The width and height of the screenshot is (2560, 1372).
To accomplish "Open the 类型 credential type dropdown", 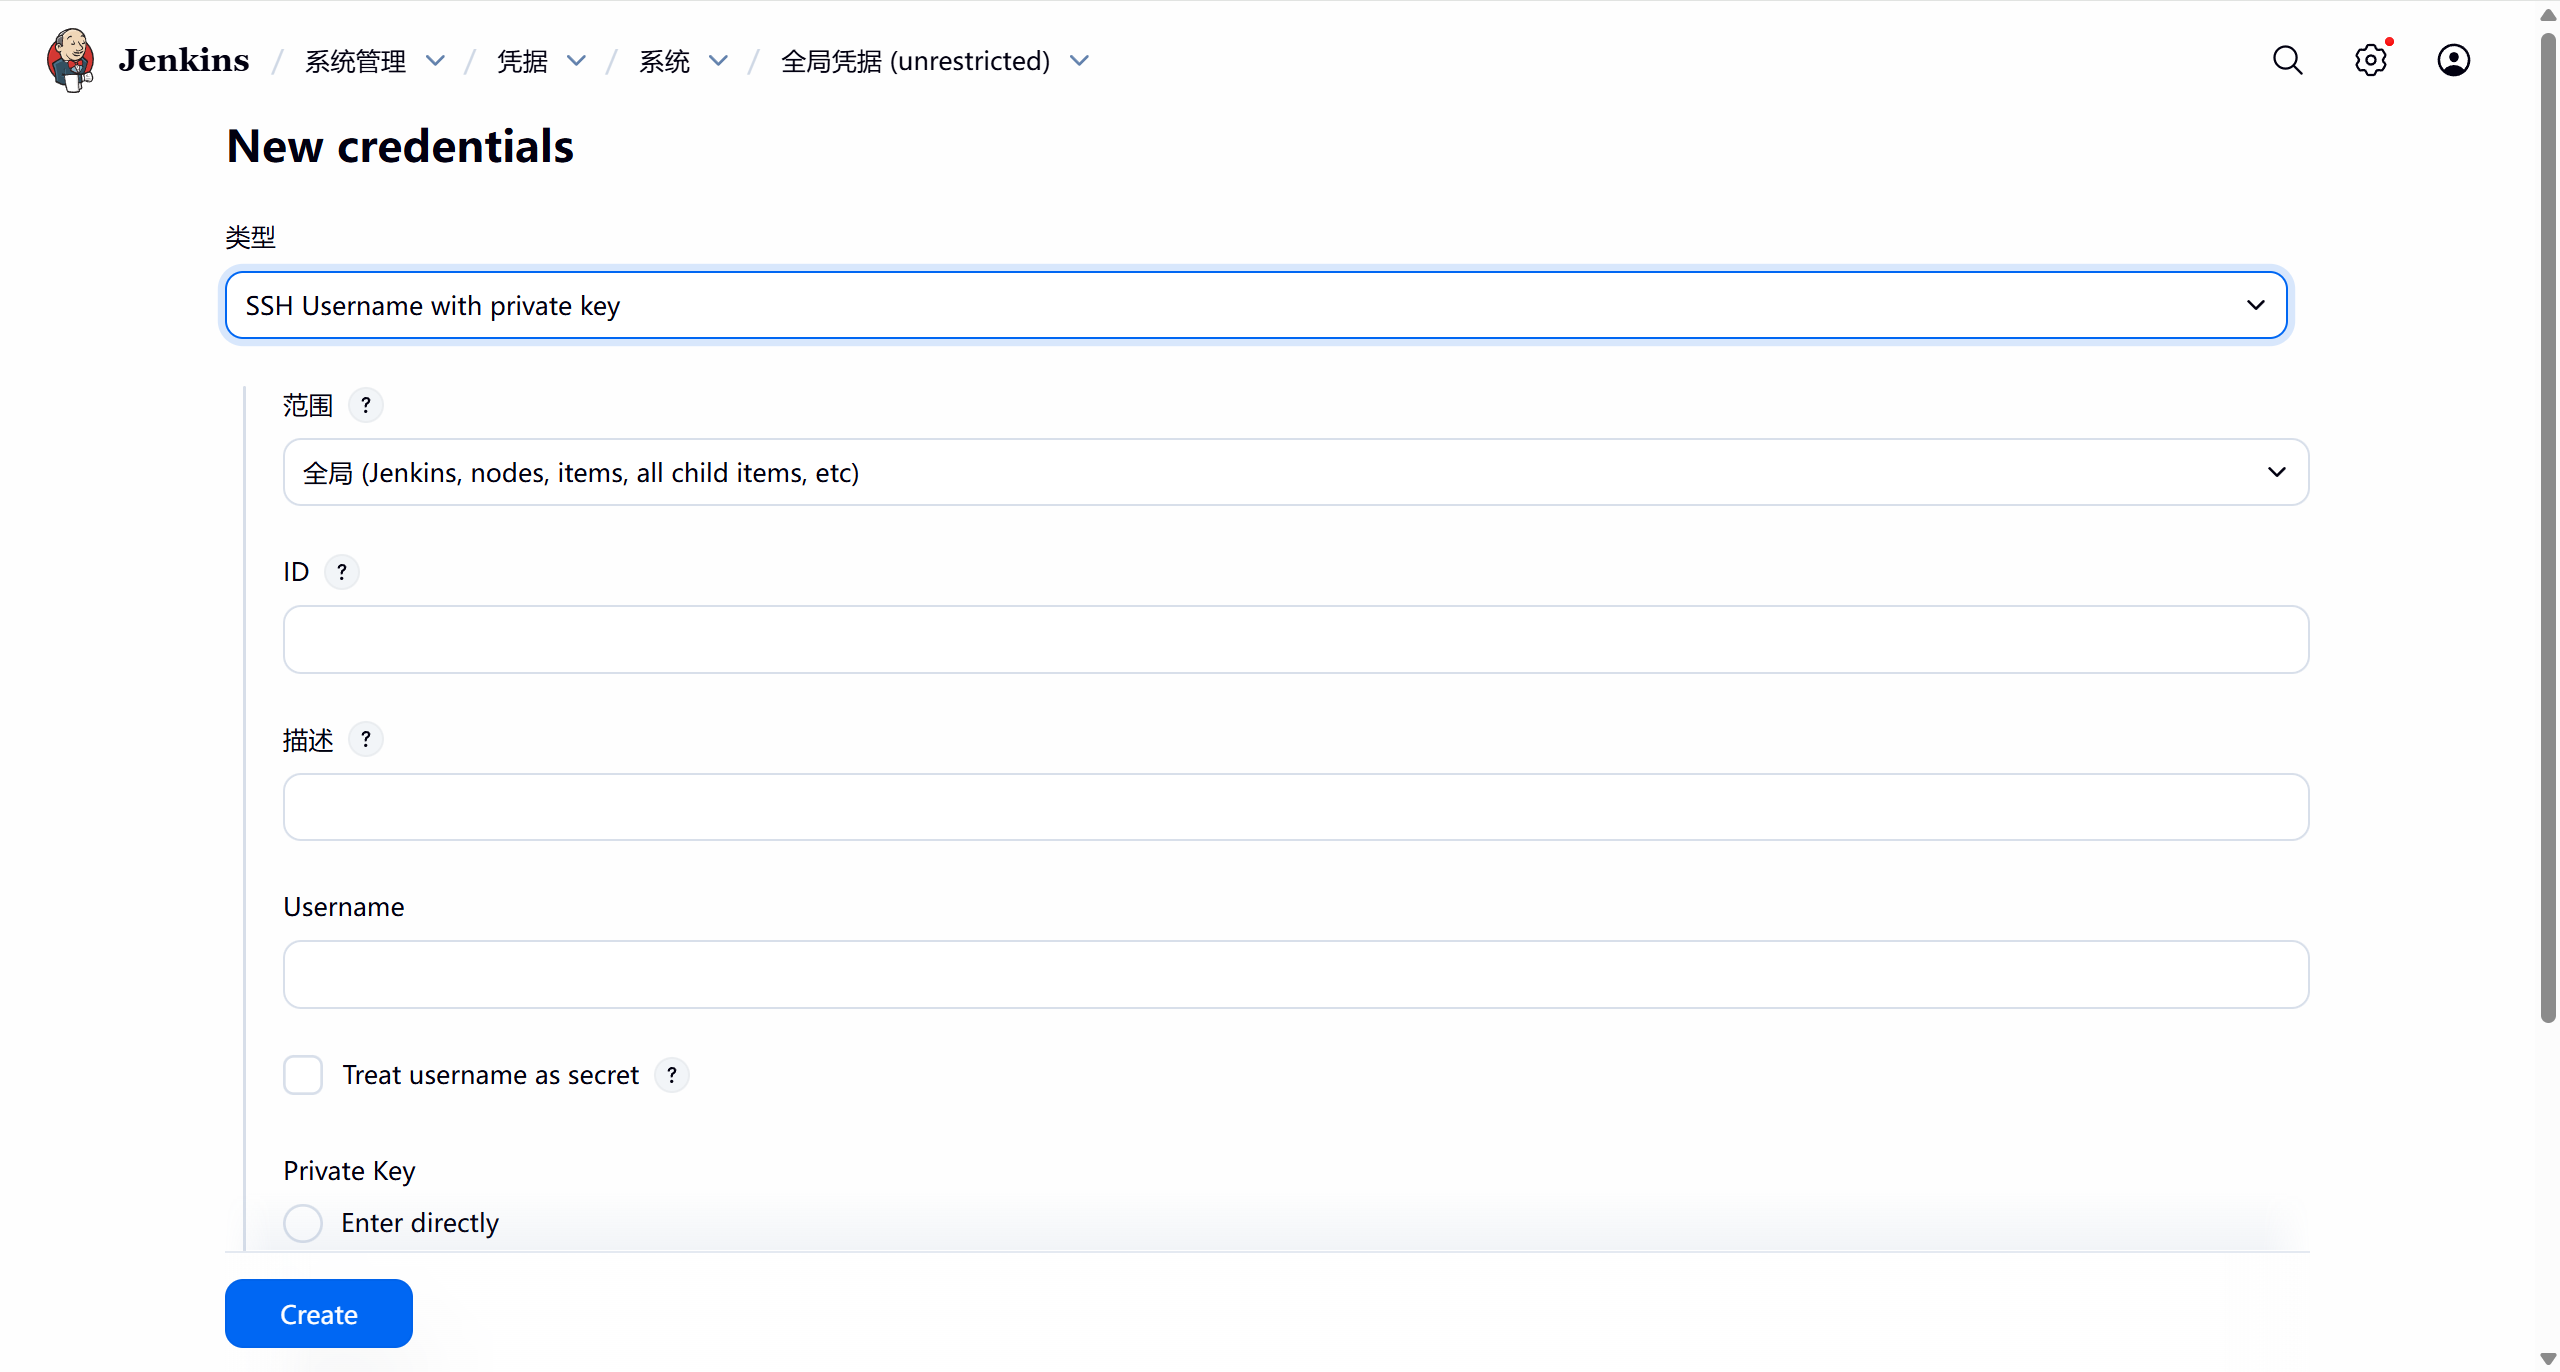I will [1256, 305].
